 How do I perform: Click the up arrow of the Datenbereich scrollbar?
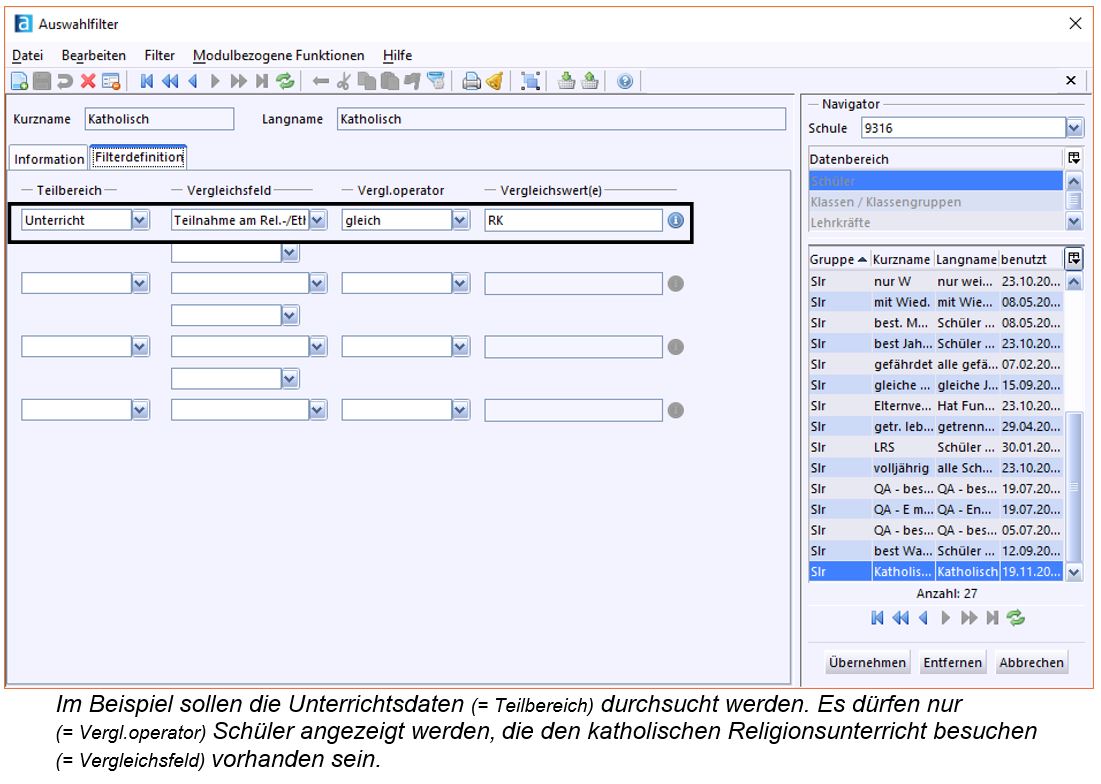click(x=1074, y=182)
